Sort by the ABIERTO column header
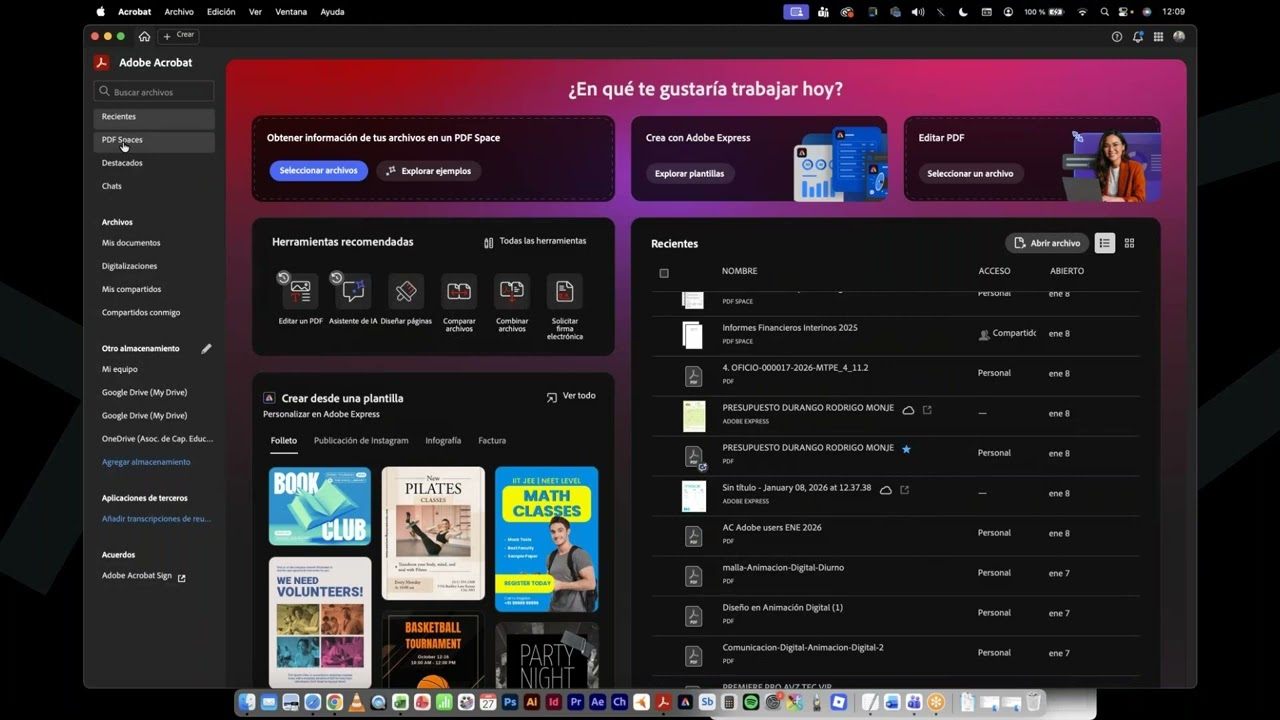 tap(1067, 271)
